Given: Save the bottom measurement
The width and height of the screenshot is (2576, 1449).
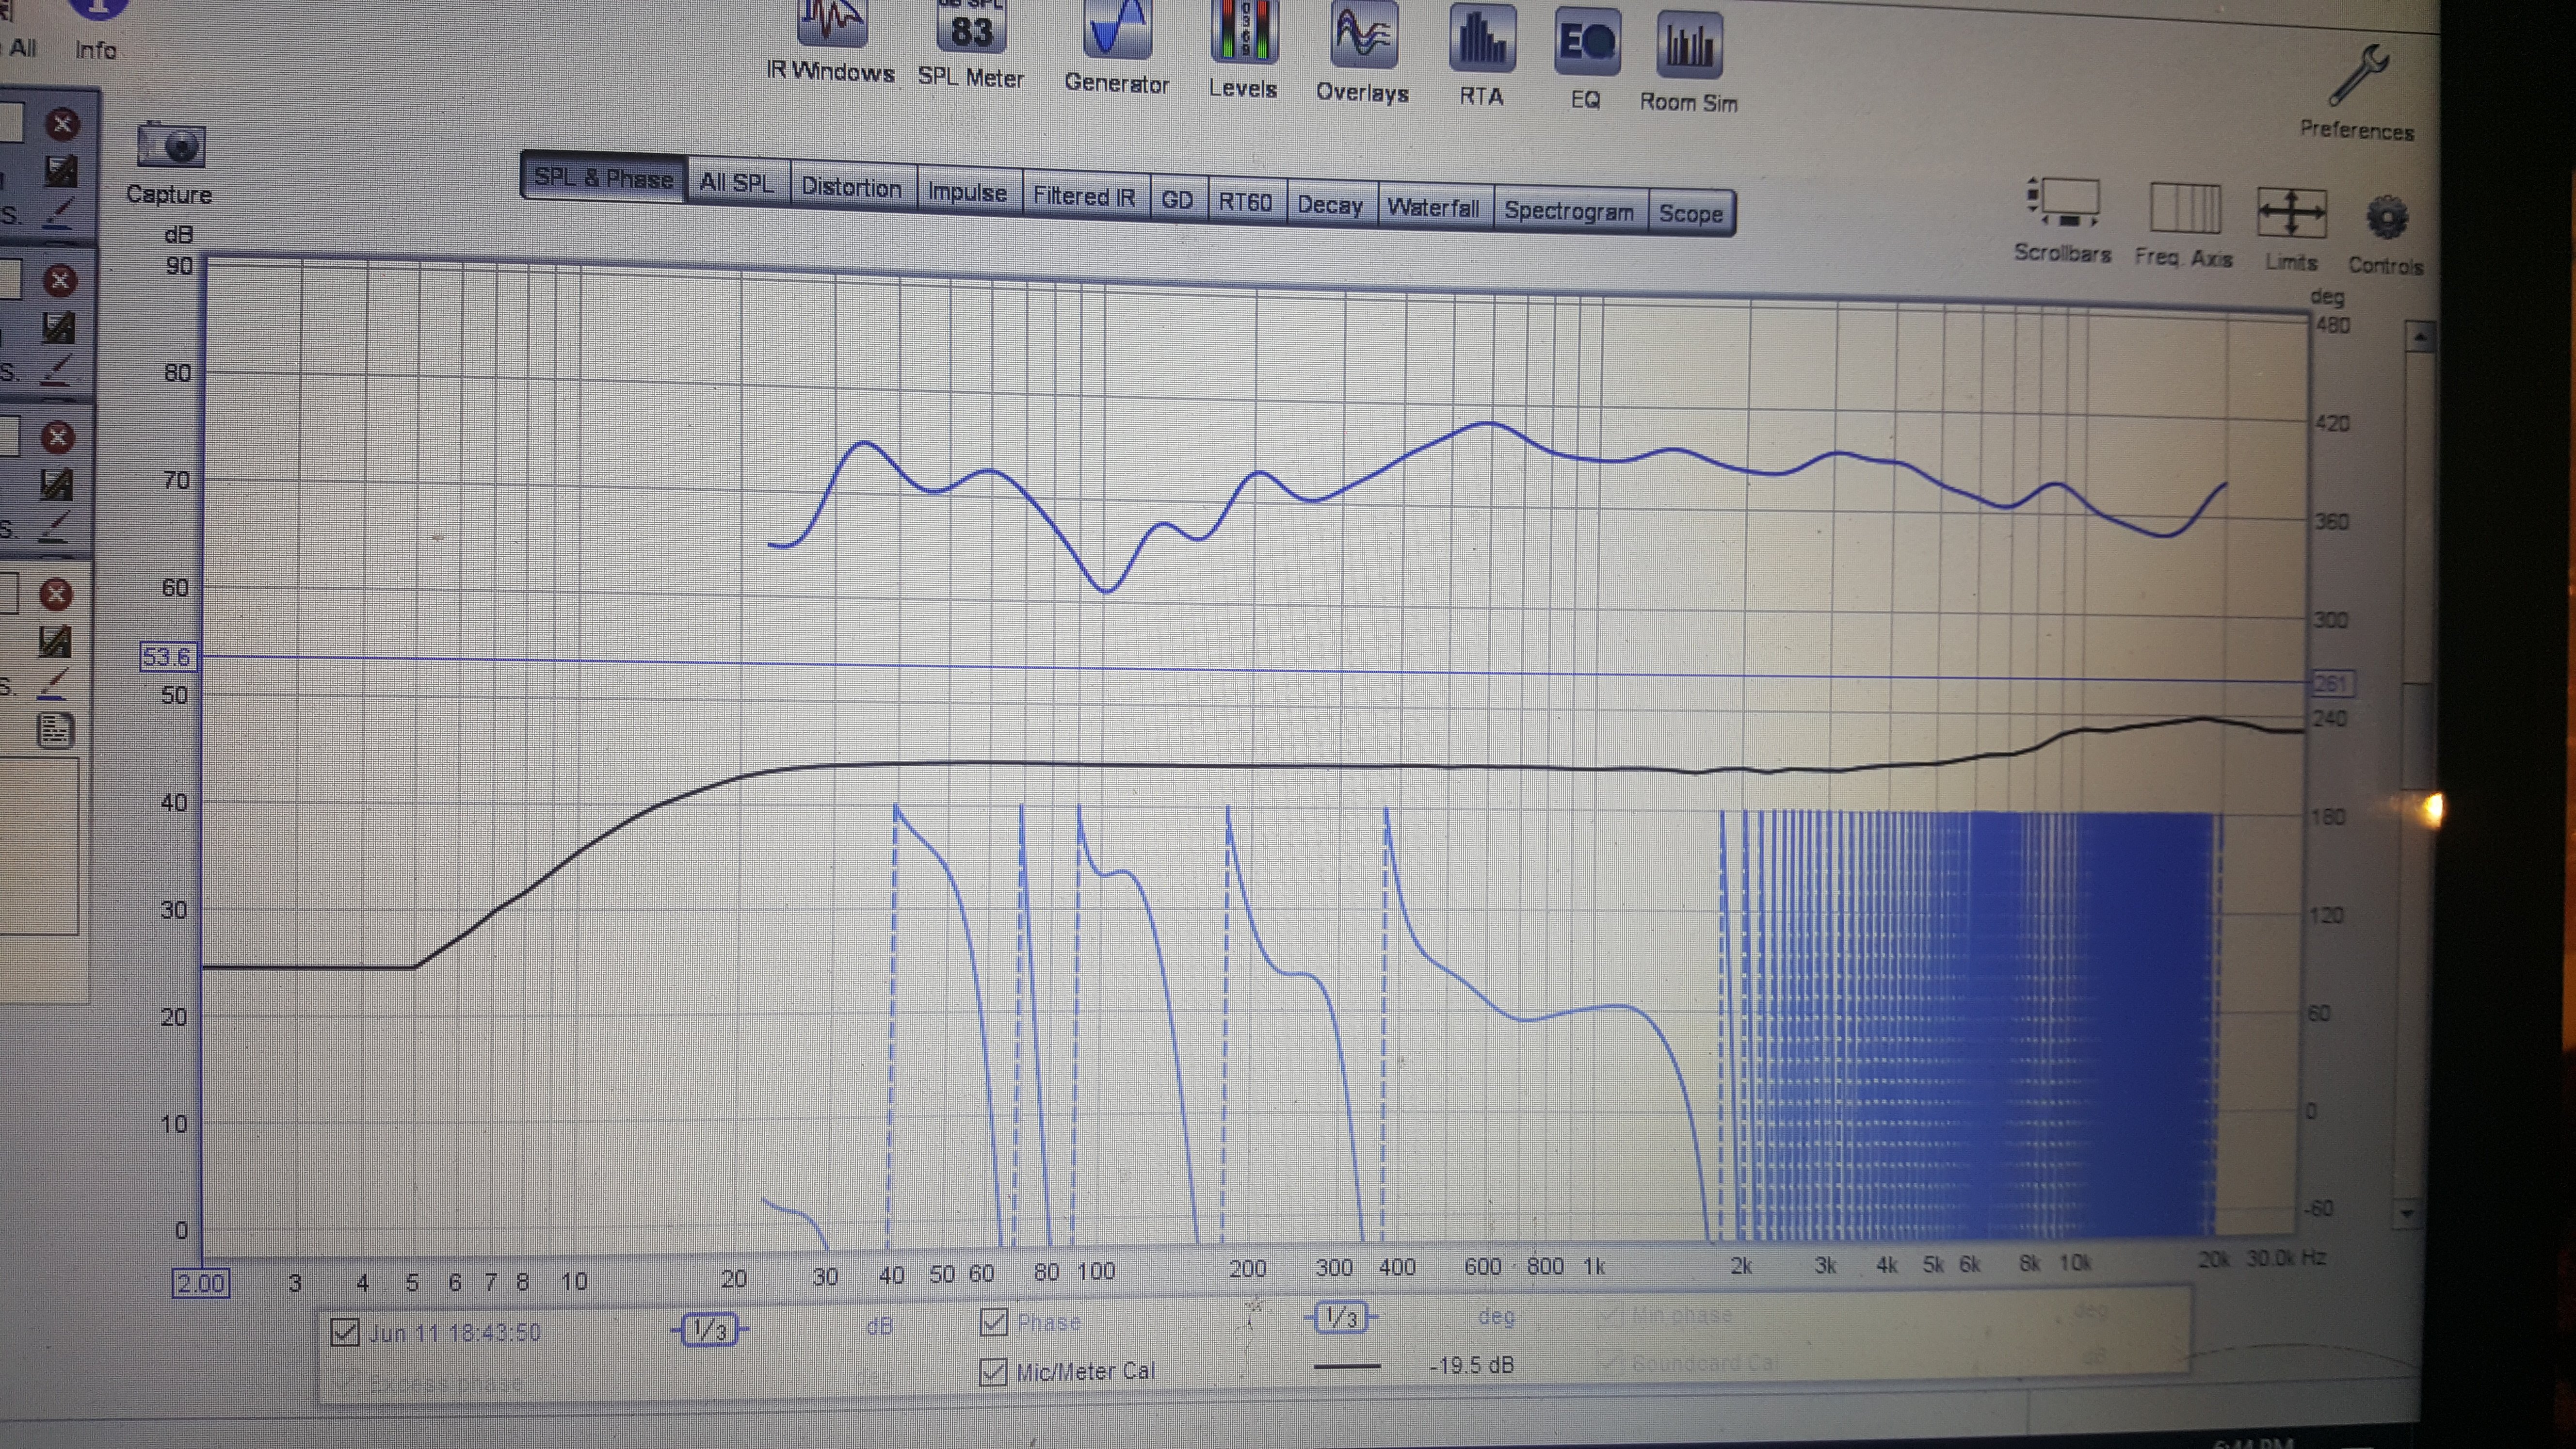Looking at the screenshot, I should coord(54,641).
